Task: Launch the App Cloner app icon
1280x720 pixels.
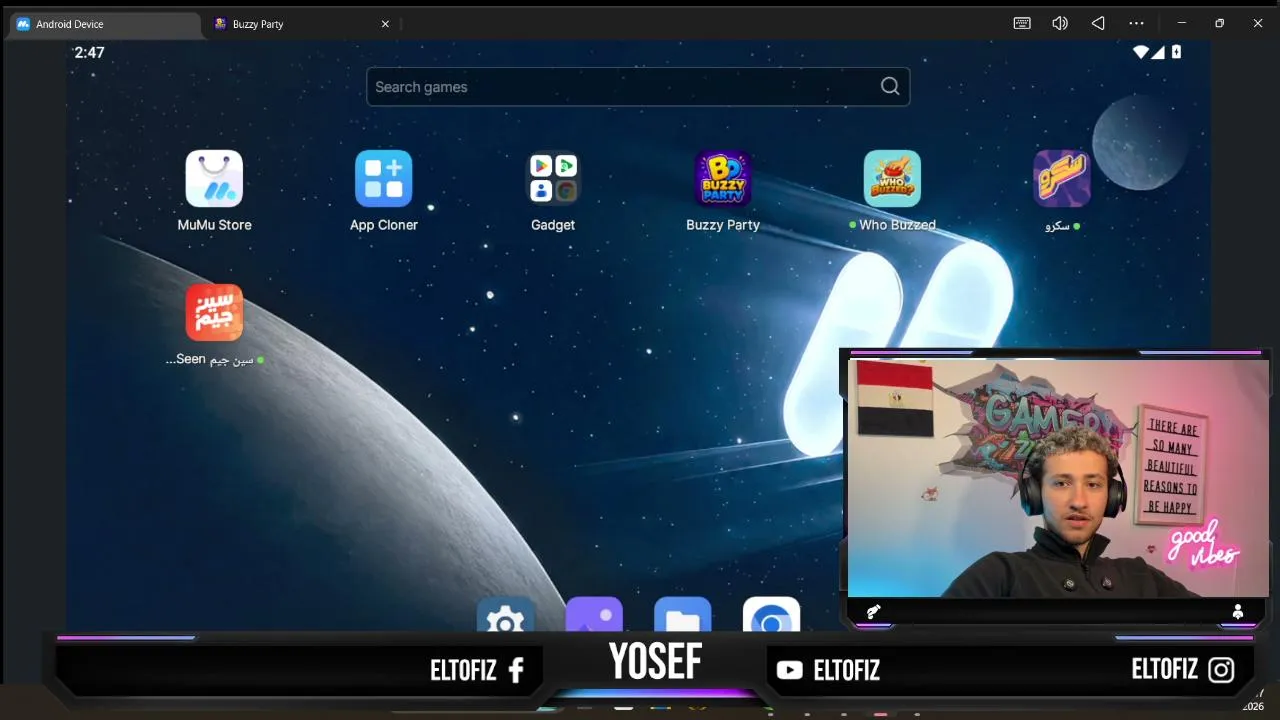Action: (384, 179)
